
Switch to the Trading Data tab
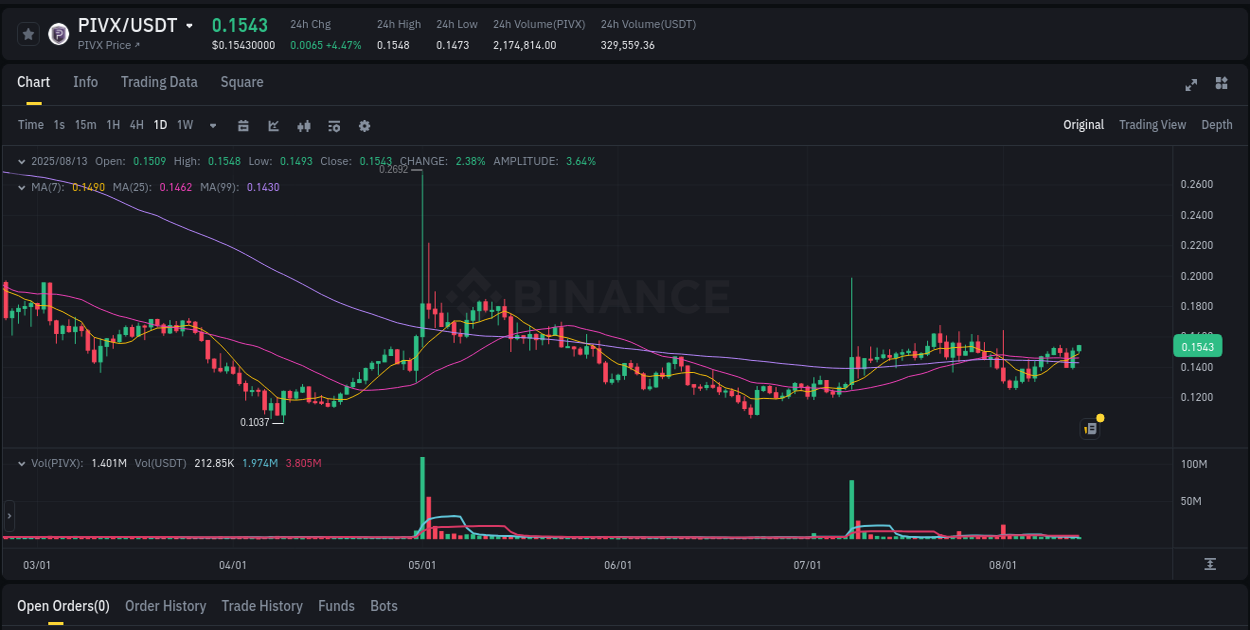point(159,82)
